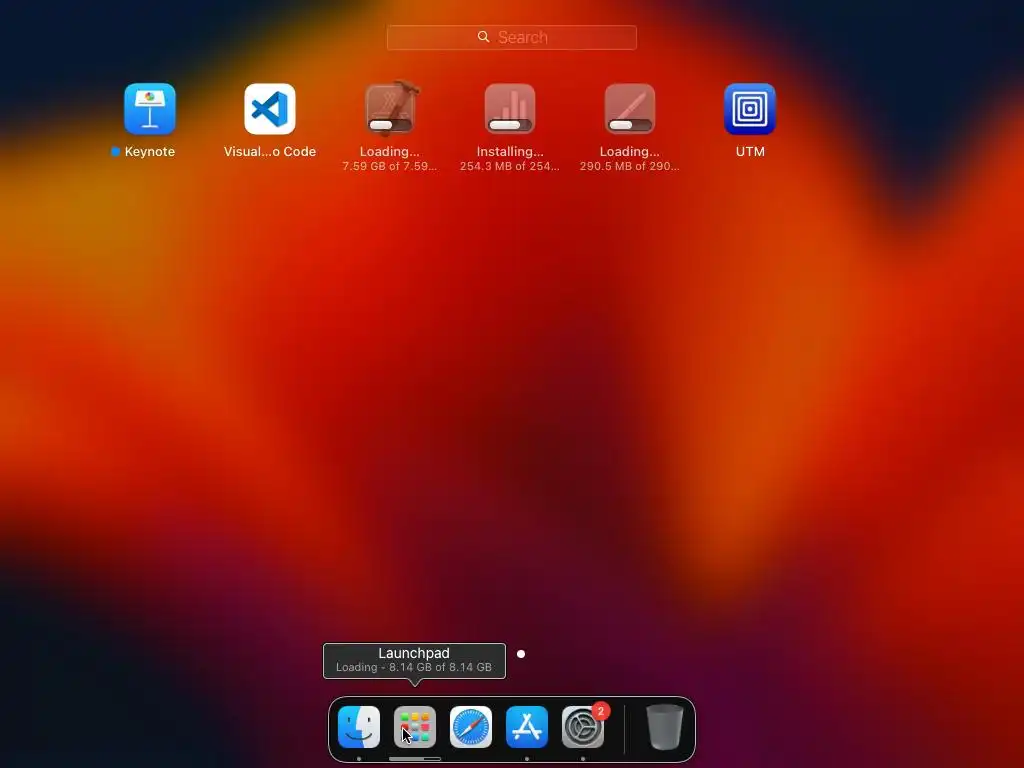Click the "290.5 MB of 290..." text
The height and width of the screenshot is (768, 1024).
[630, 167]
